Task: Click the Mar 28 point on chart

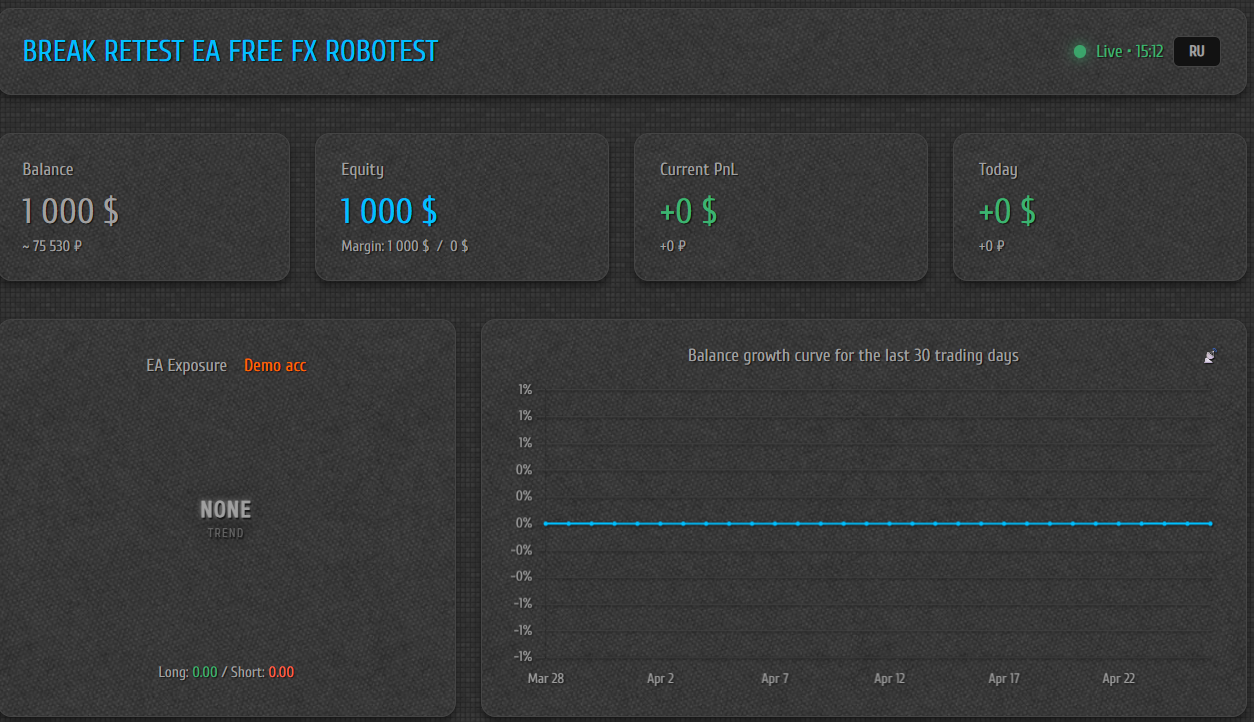Action: (x=546, y=523)
